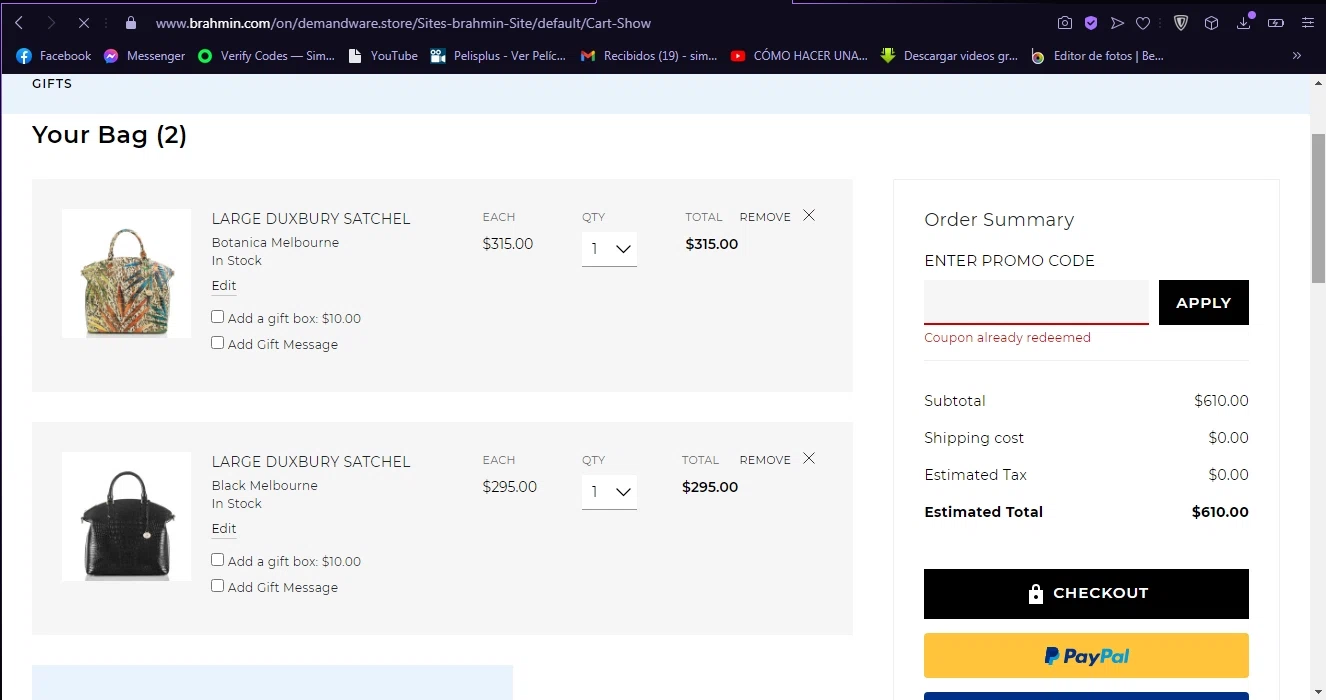Open the Editor de fotos bookmark

pyautogui.click(x=1097, y=56)
